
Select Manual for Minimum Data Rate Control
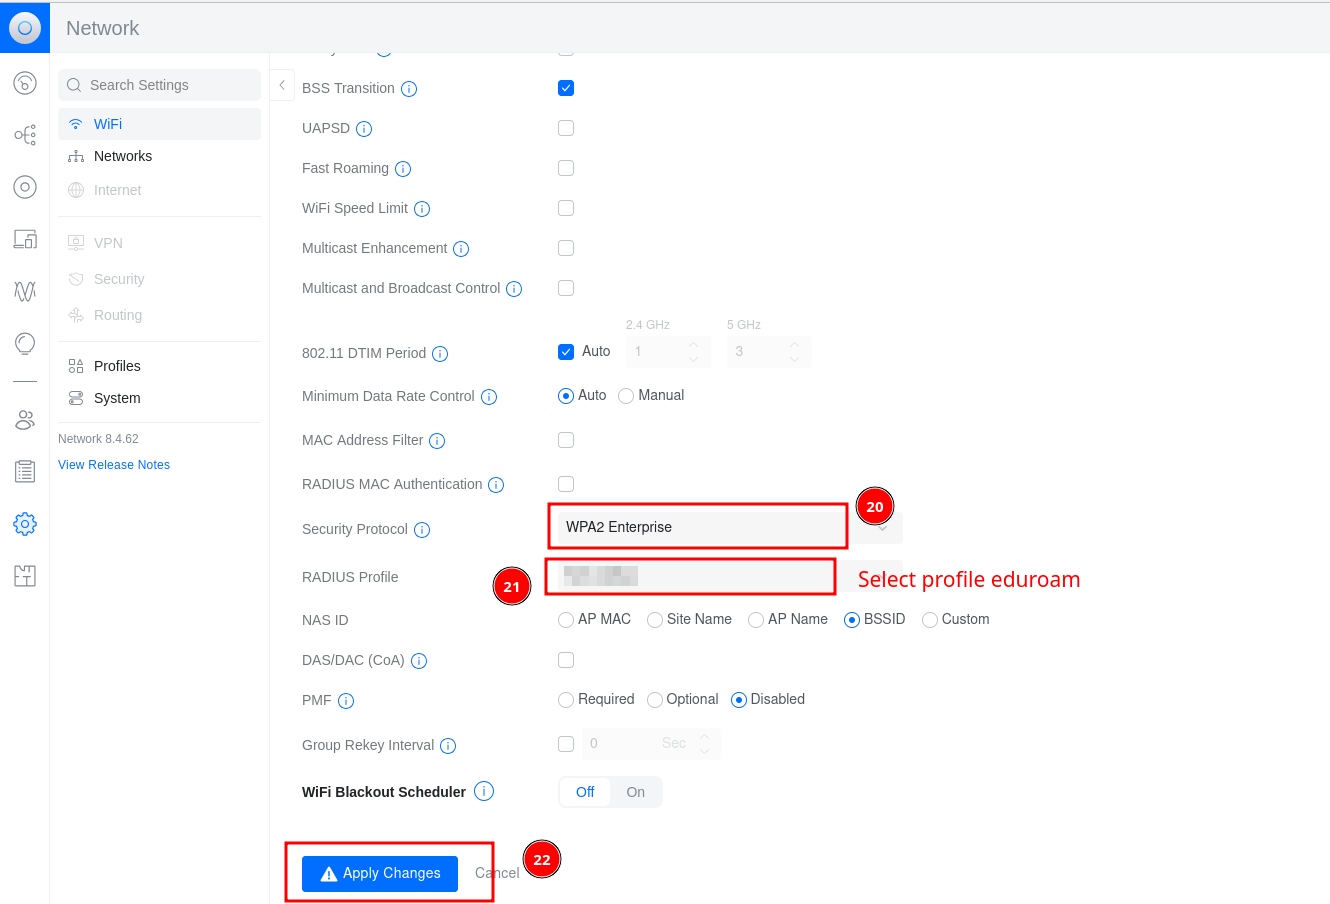point(626,396)
